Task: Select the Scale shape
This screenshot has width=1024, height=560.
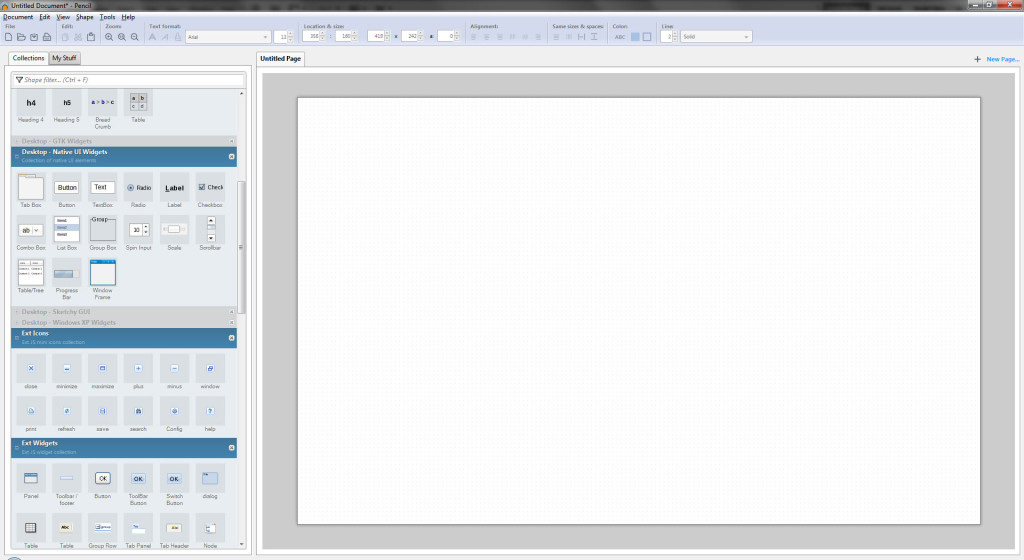Action: pyautogui.click(x=174, y=234)
